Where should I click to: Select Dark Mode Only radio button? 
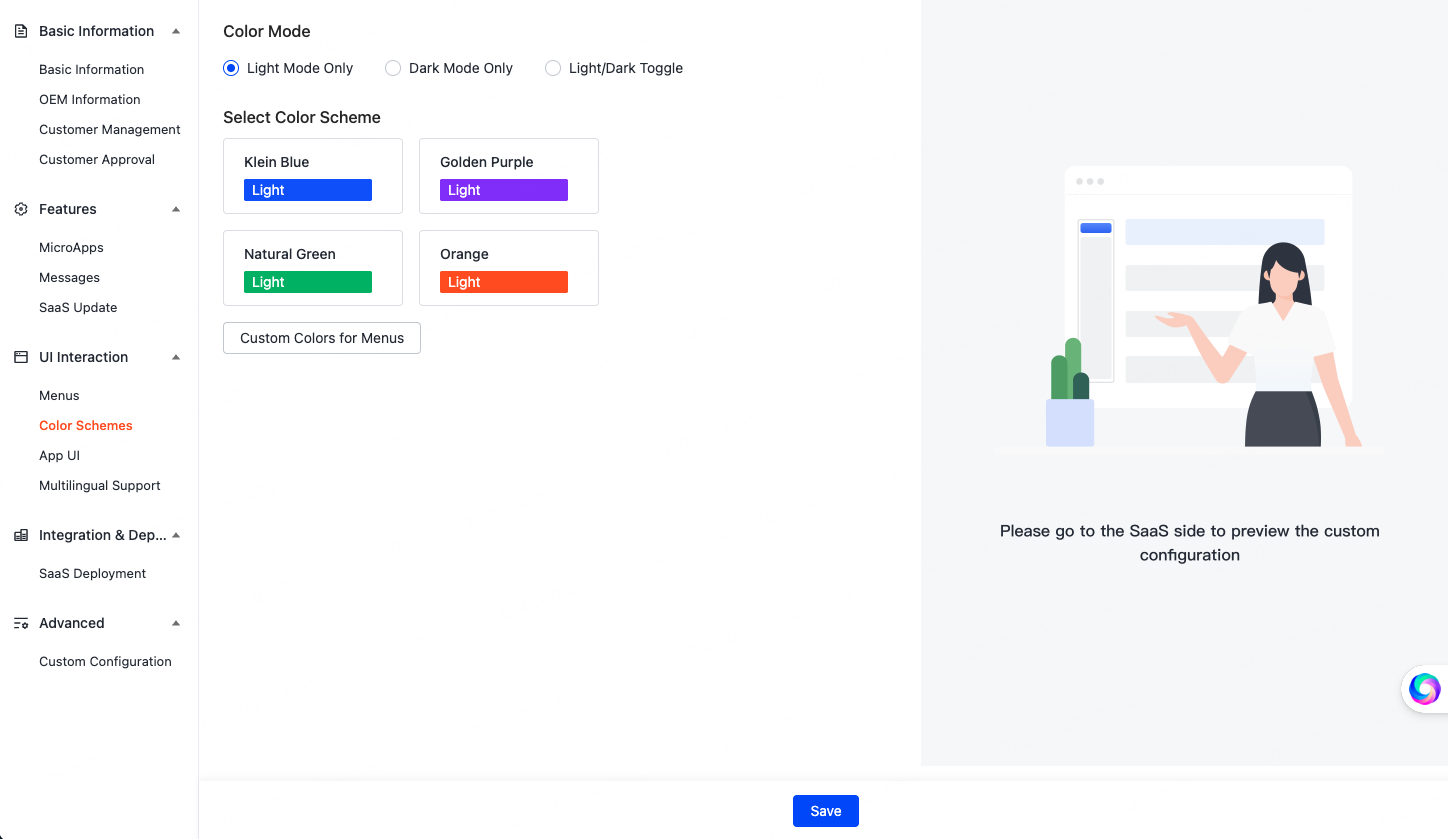point(393,68)
